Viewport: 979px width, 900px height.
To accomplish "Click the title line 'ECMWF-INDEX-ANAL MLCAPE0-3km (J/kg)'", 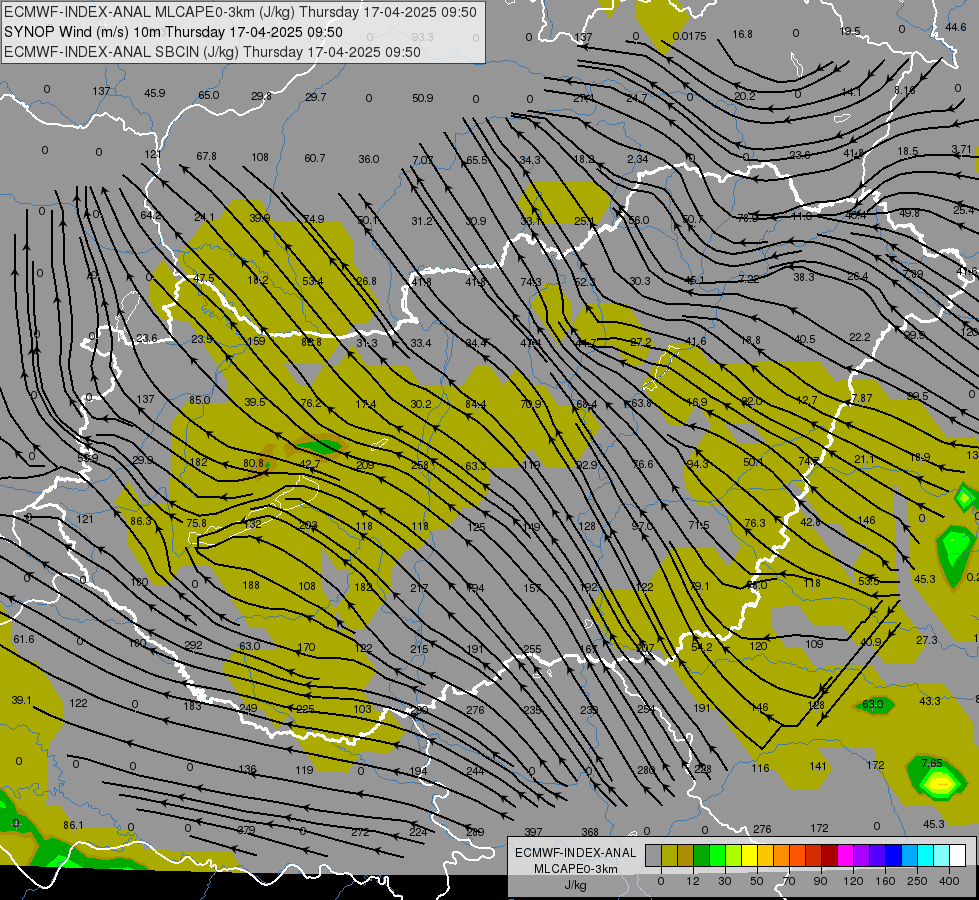I will click(240, 12).
